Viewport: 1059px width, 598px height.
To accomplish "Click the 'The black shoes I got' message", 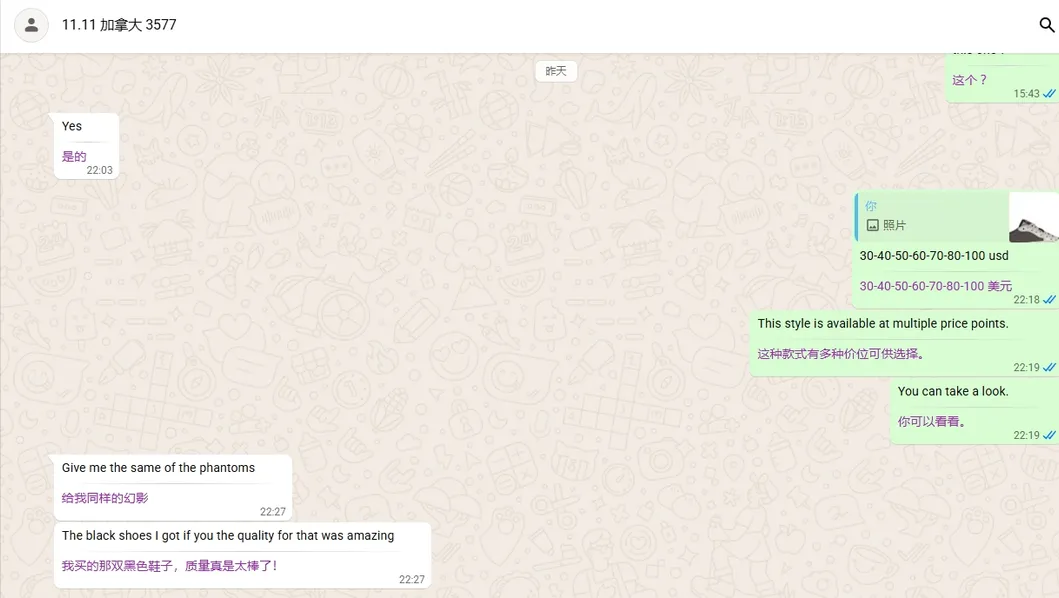I will pyautogui.click(x=227, y=535).
